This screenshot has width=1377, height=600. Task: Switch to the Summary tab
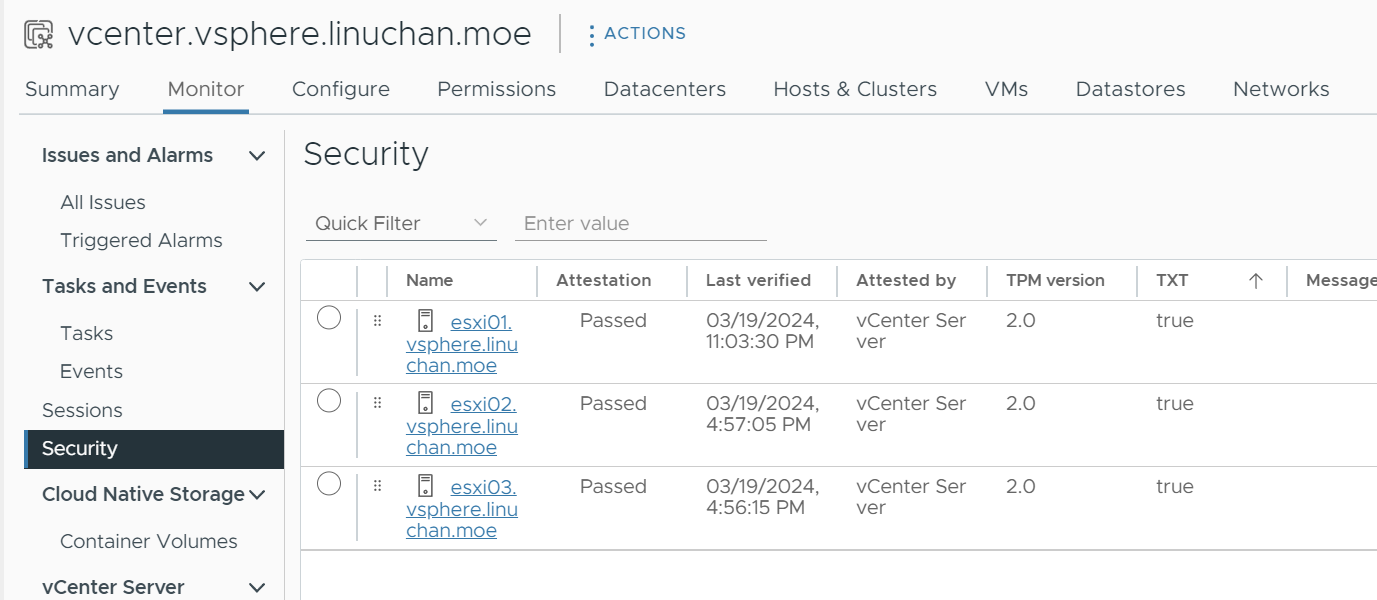pyautogui.click(x=72, y=89)
